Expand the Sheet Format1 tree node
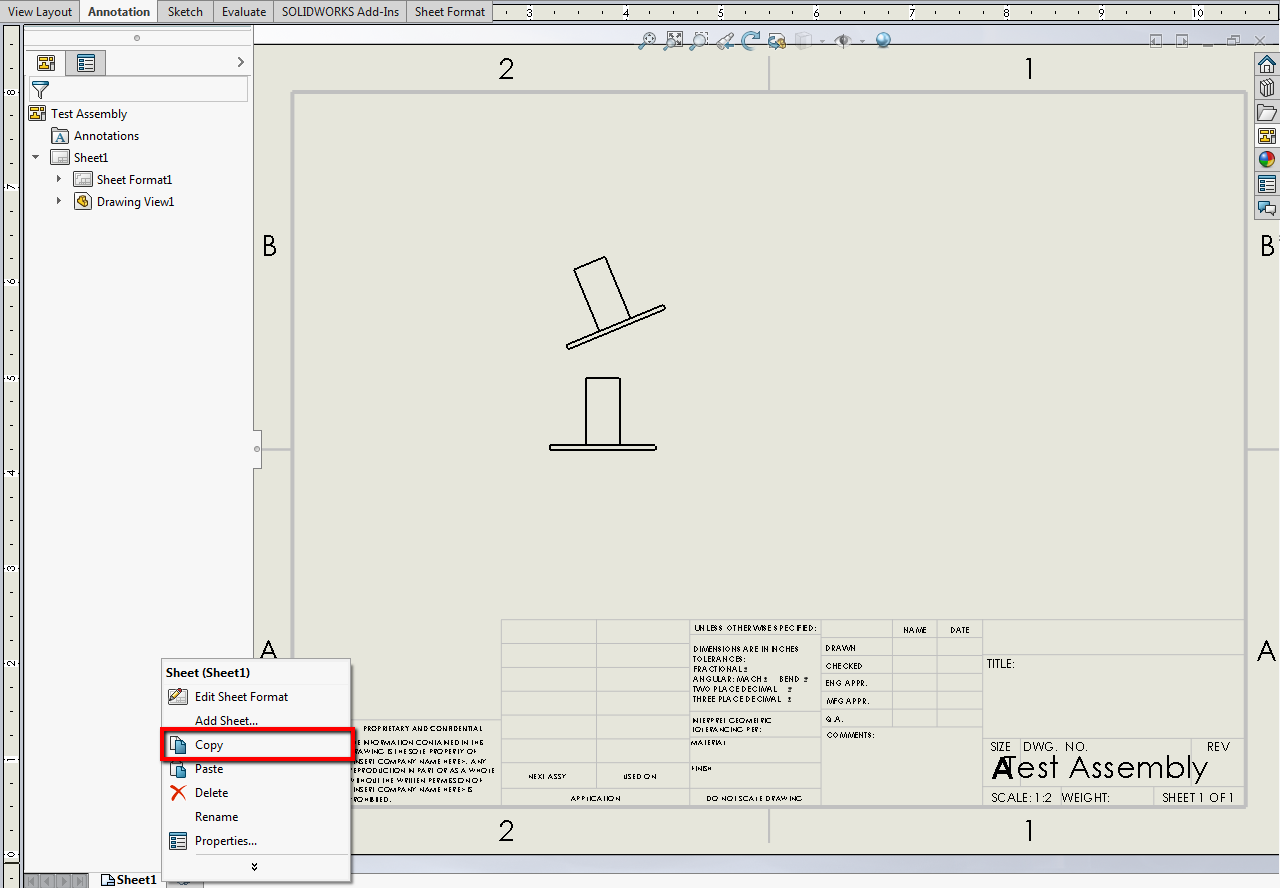Image resolution: width=1280 pixels, height=888 pixels. [59, 179]
